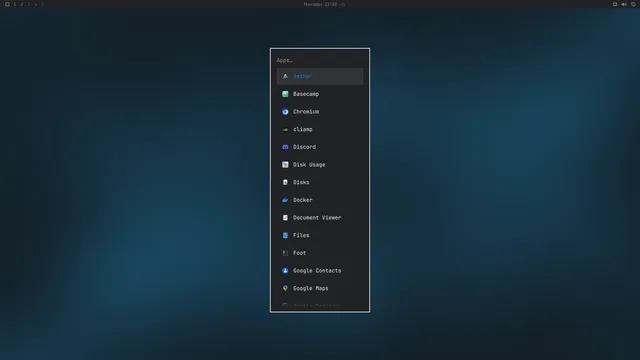Switch to workspace 2 in top bar

pos(22,4)
